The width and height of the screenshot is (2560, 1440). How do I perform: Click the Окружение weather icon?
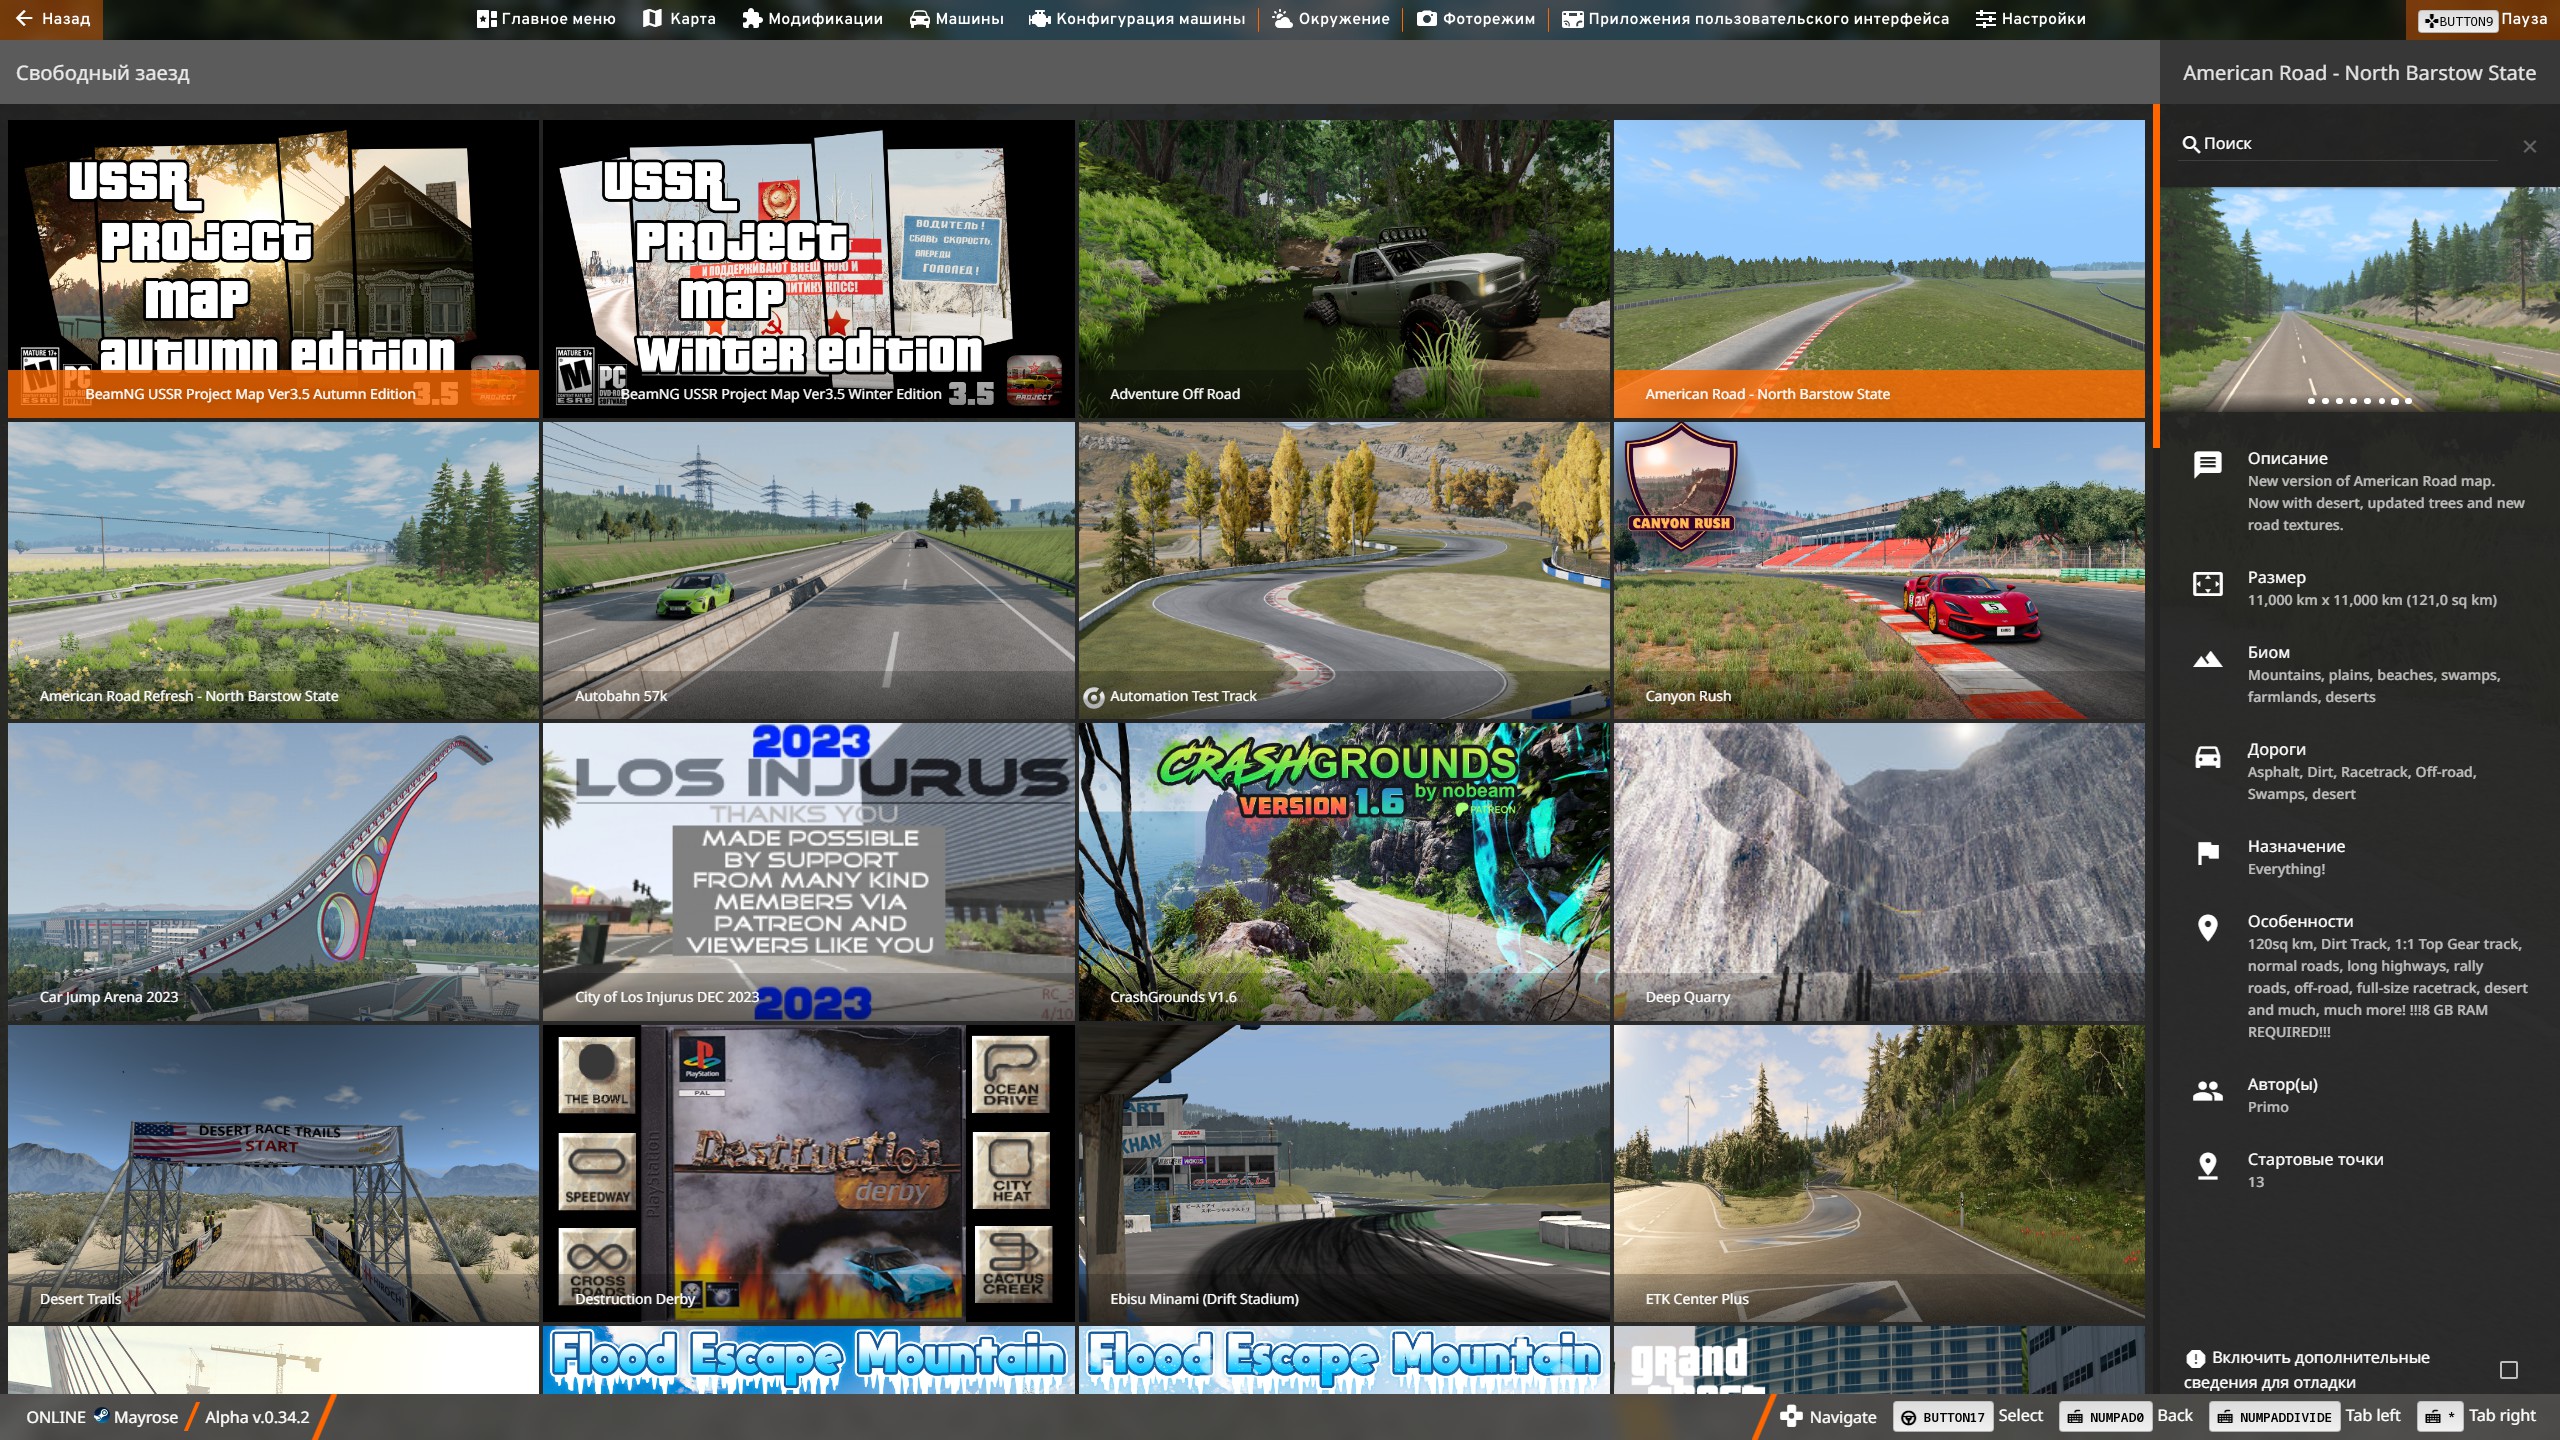coord(1282,19)
